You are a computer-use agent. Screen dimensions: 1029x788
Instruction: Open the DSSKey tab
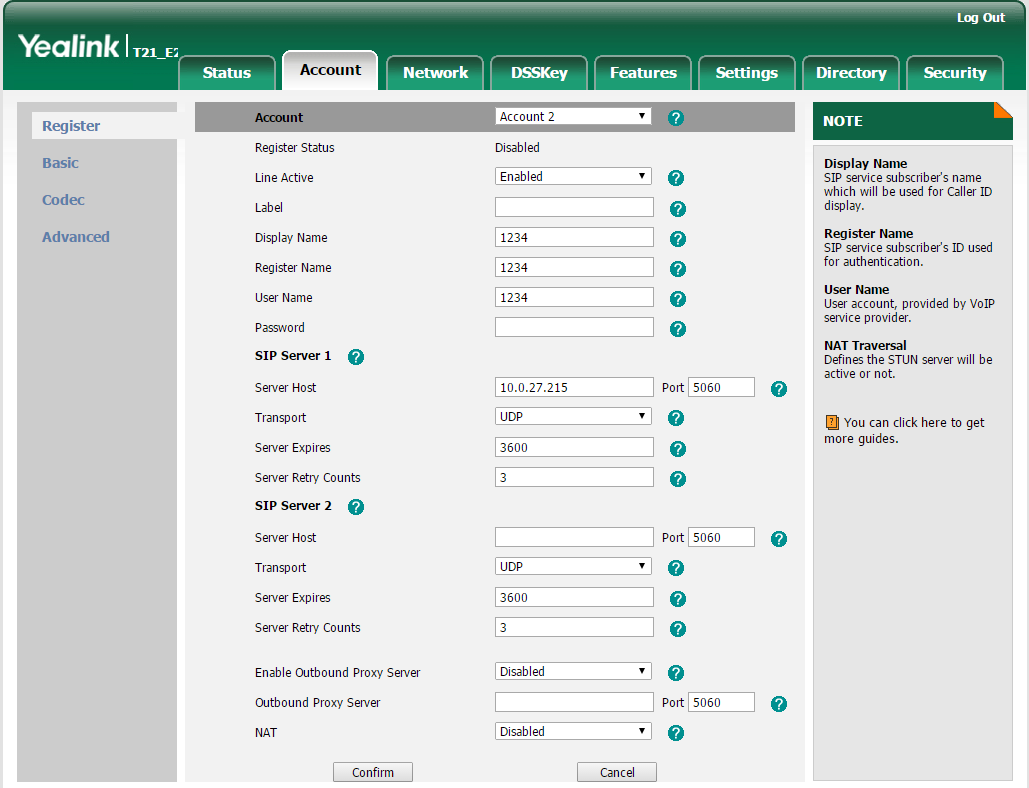(x=539, y=73)
